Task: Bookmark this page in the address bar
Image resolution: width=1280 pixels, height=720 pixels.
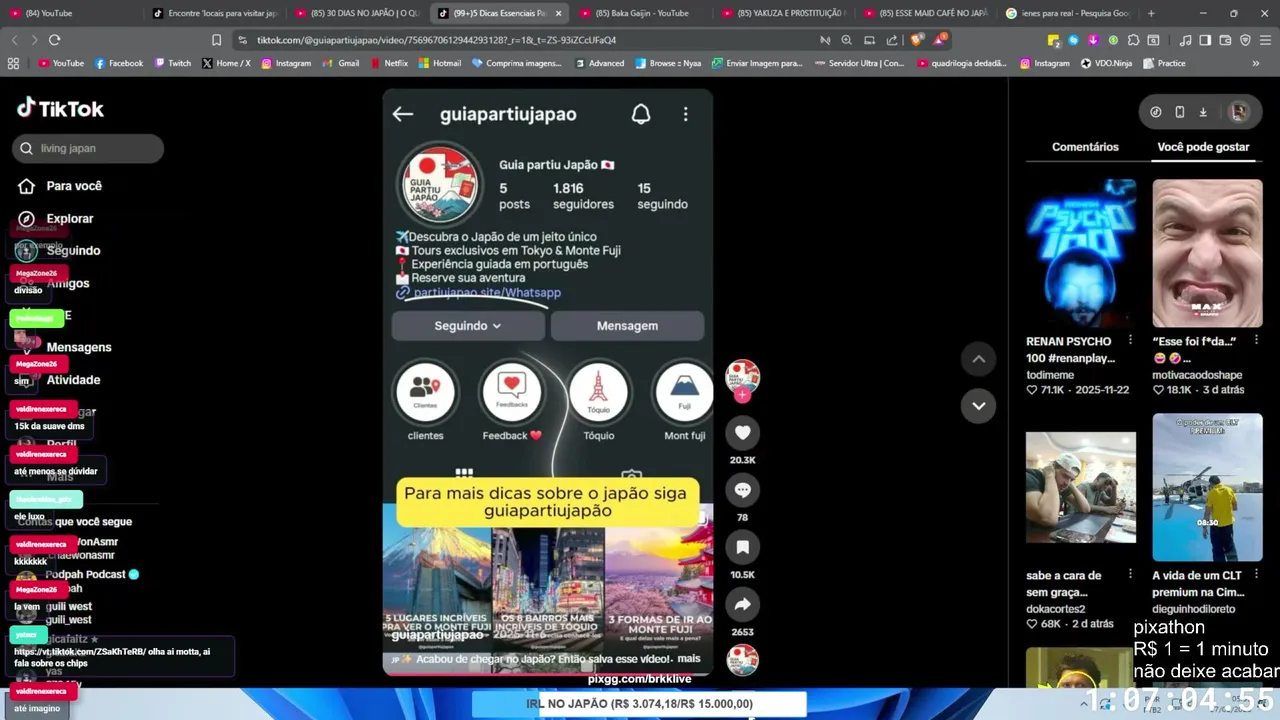Action: [x=216, y=40]
